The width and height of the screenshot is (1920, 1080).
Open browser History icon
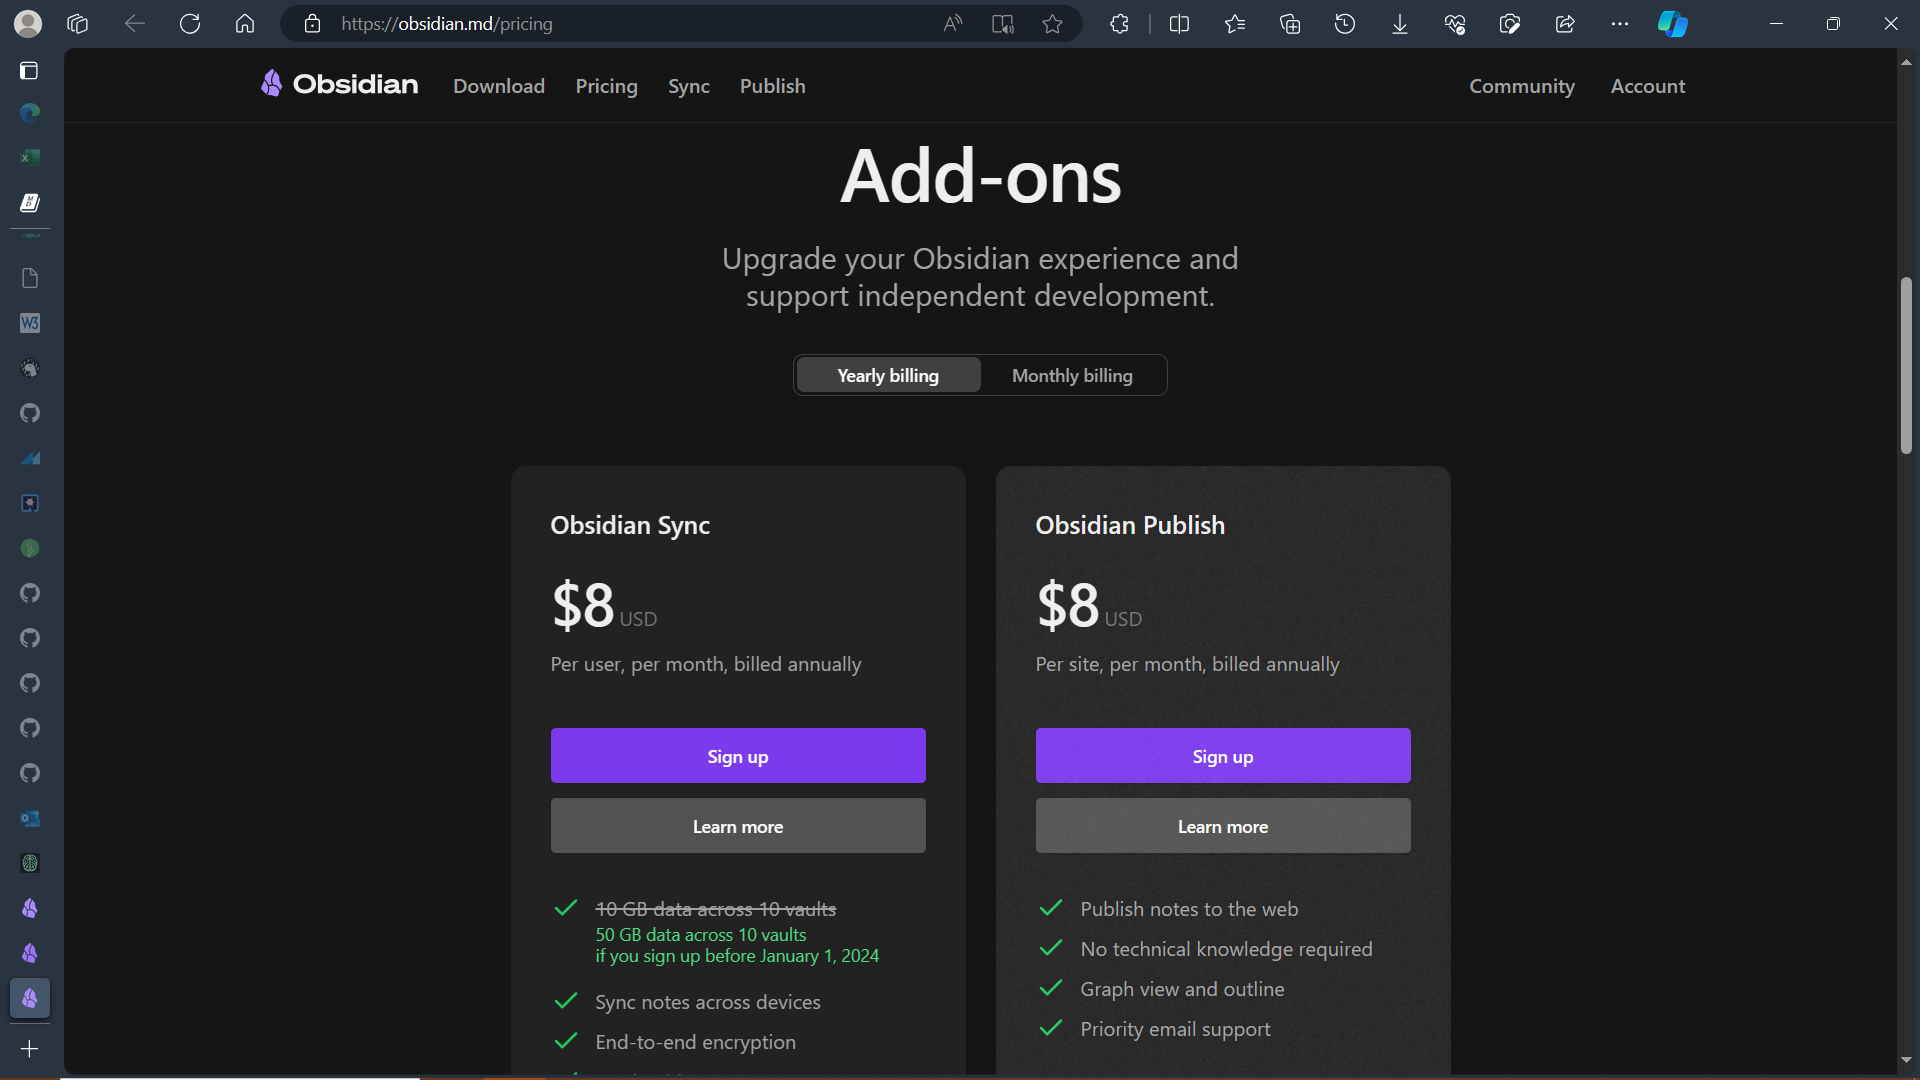pos(1345,24)
